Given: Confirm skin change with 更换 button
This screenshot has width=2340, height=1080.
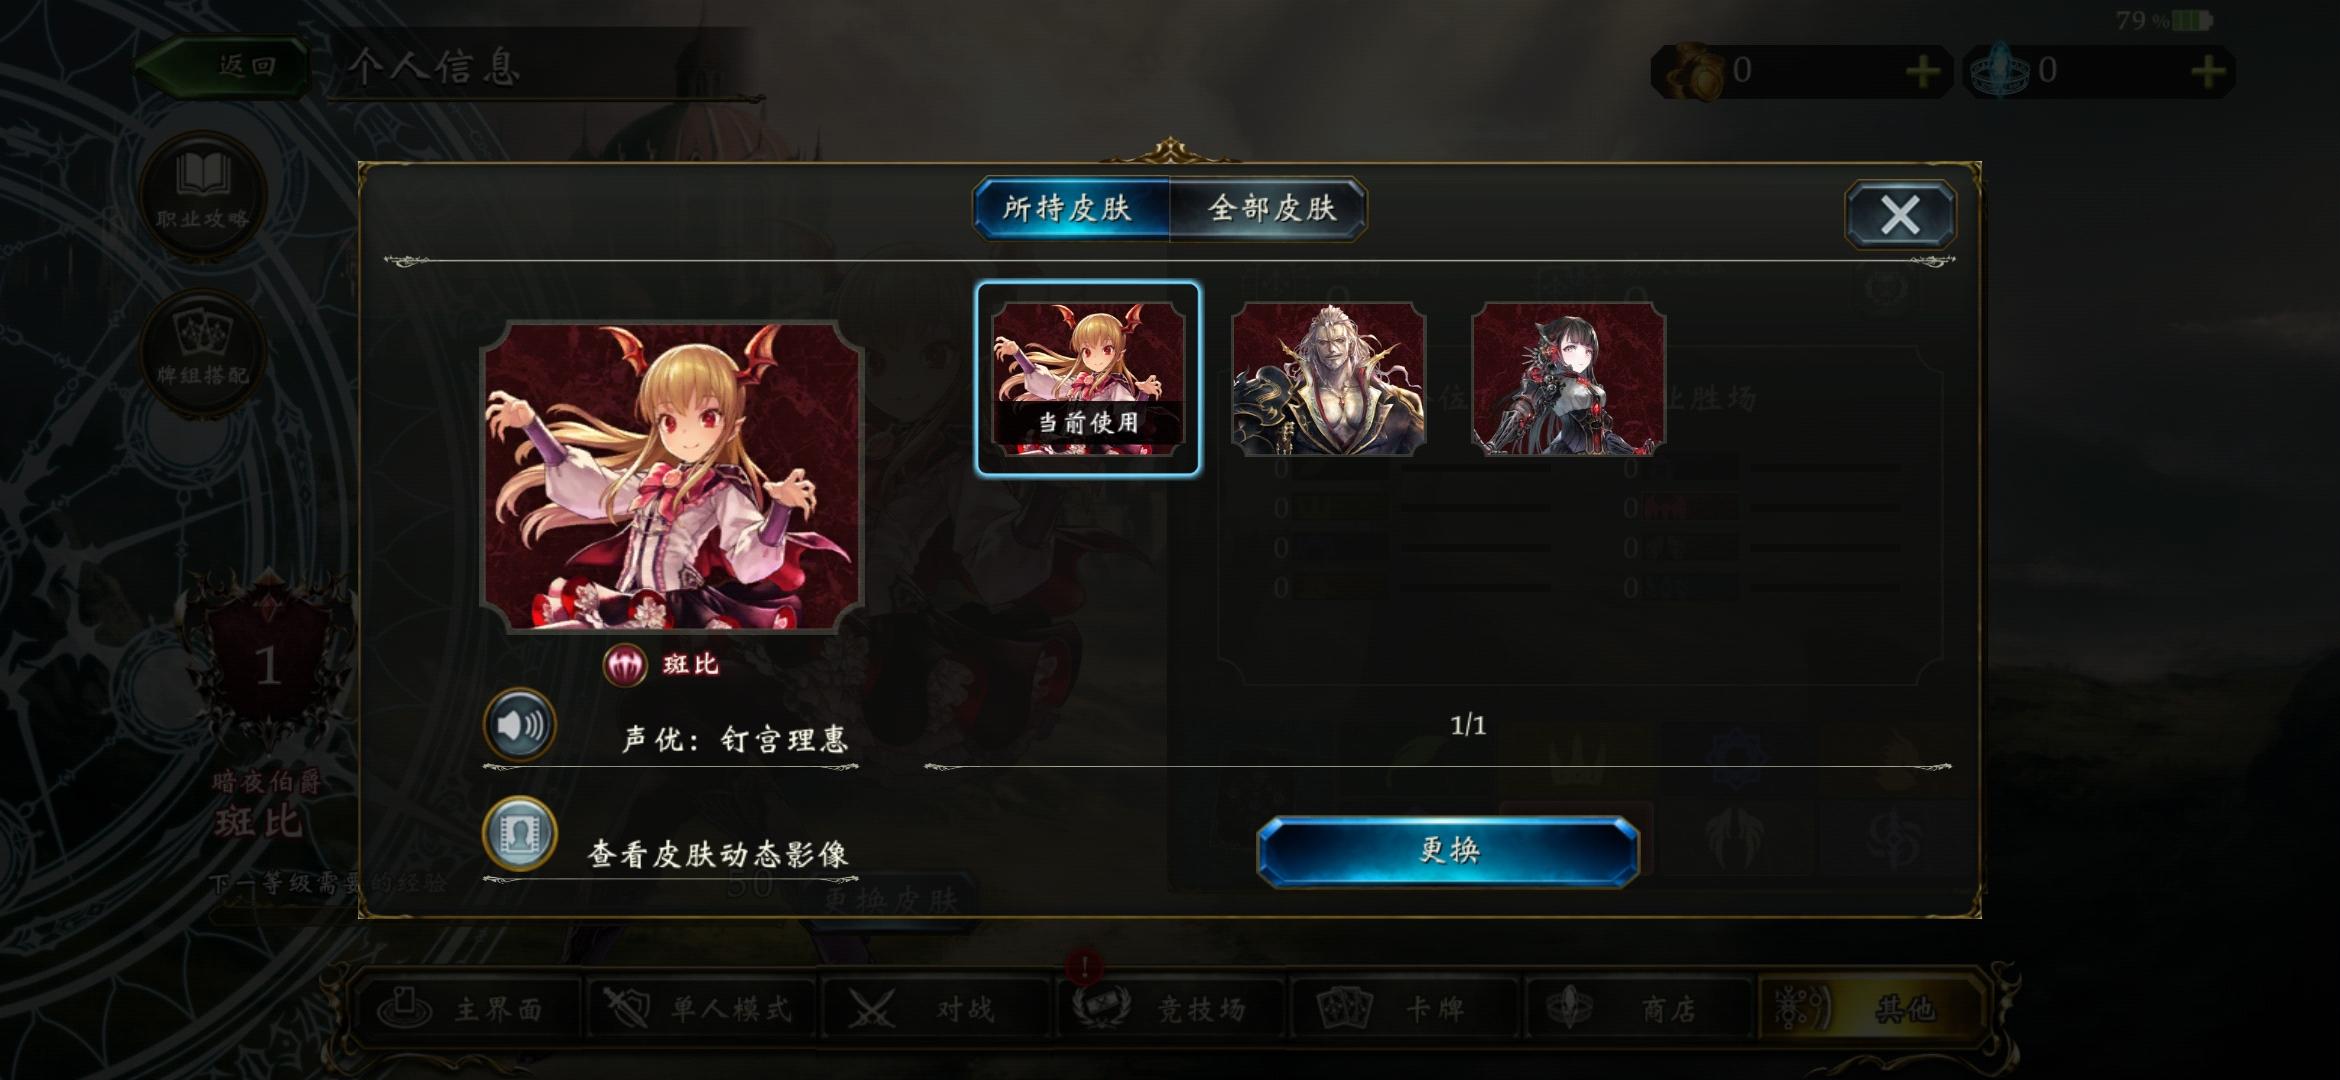Looking at the screenshot, I should tap(1448, 851).
